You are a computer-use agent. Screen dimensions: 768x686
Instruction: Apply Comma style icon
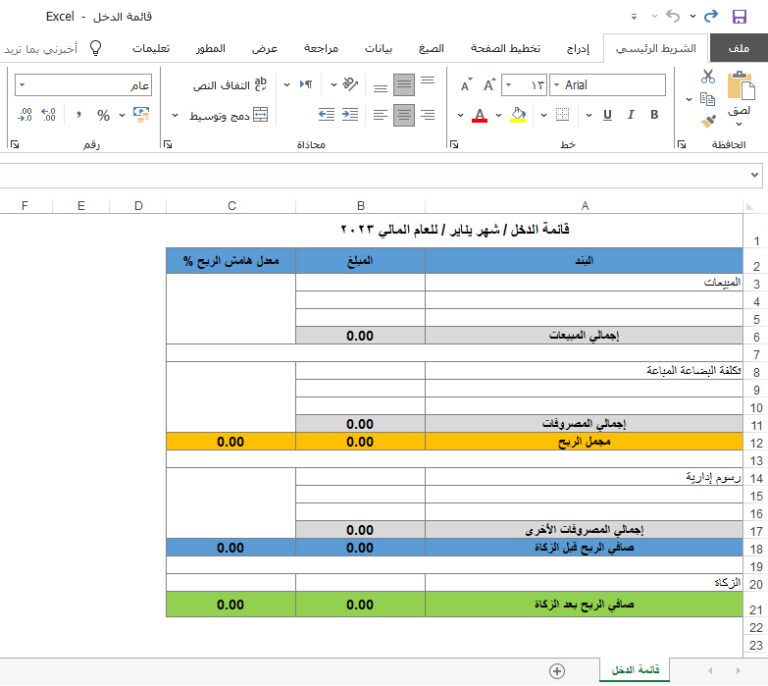[78, 116]
